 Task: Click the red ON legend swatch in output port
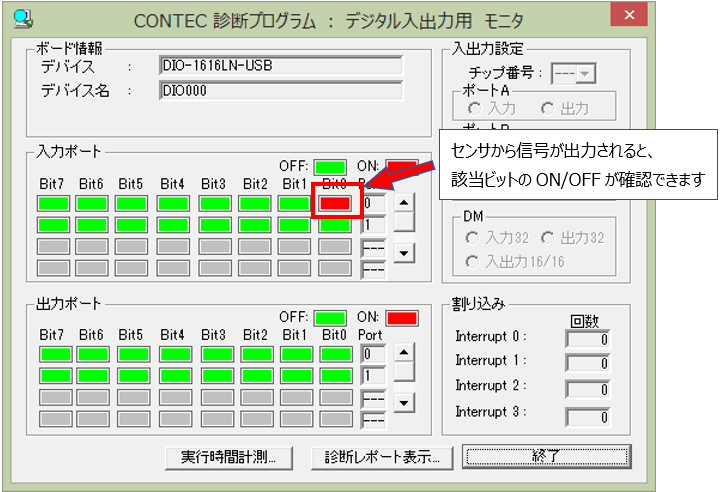[x=401, y=318]
